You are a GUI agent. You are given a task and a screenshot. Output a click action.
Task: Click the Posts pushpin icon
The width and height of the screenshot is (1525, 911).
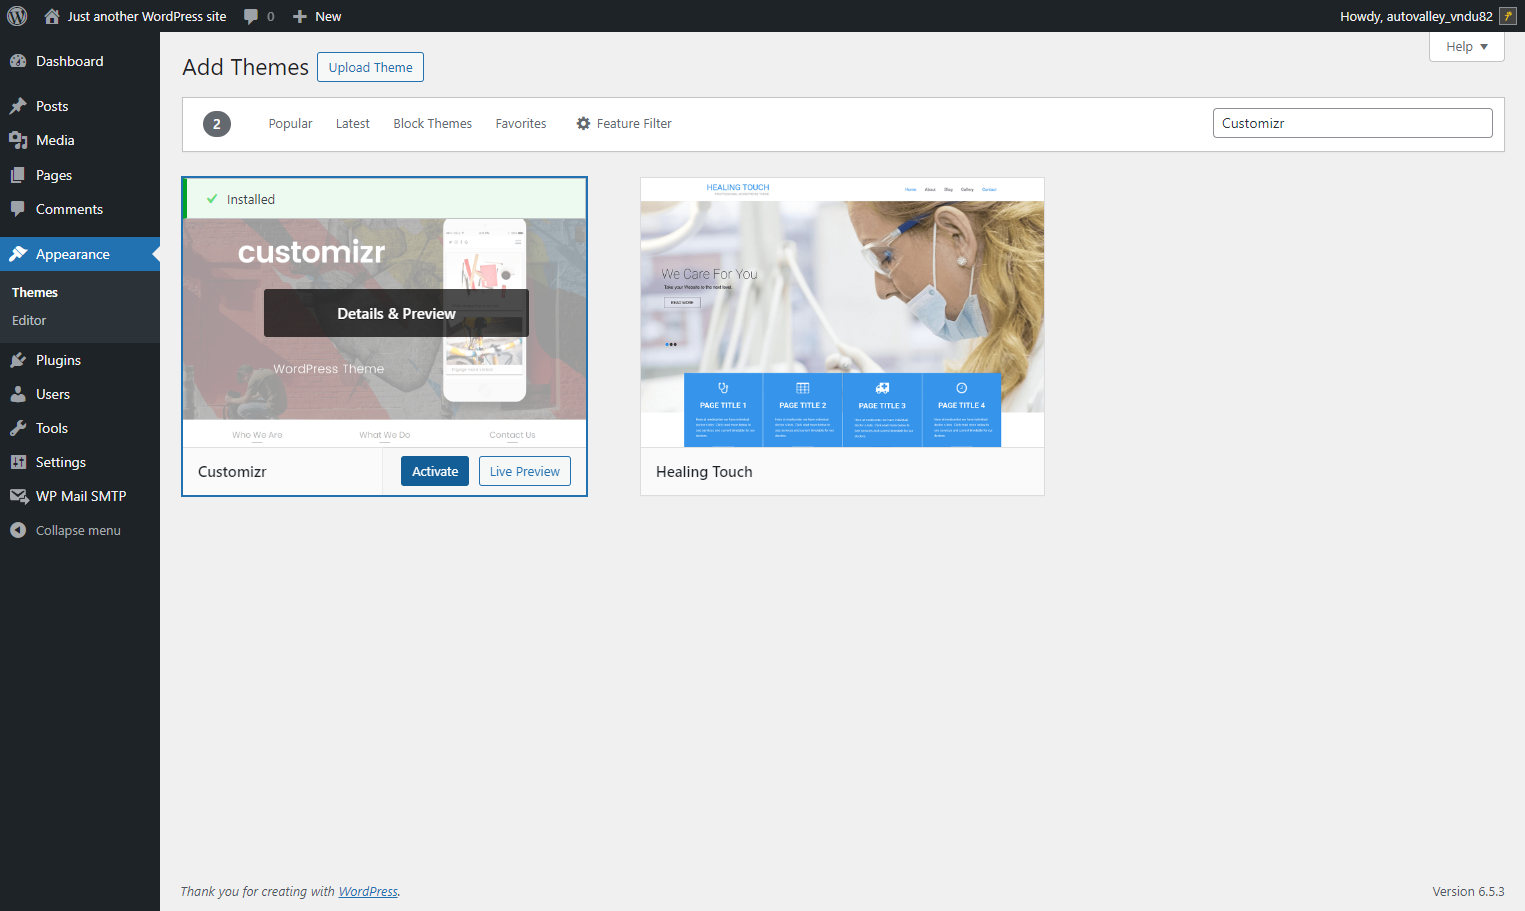point(18,106)
